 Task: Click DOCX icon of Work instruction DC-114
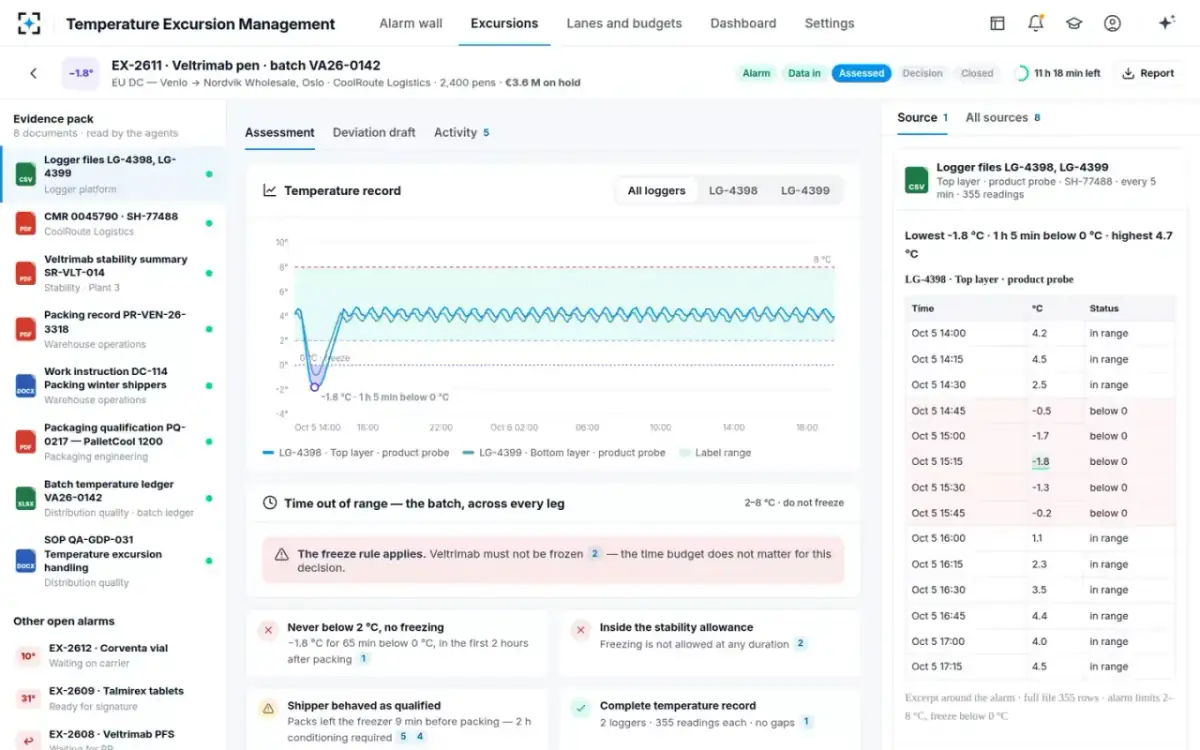pyautogui.click(x=25, y=385)
